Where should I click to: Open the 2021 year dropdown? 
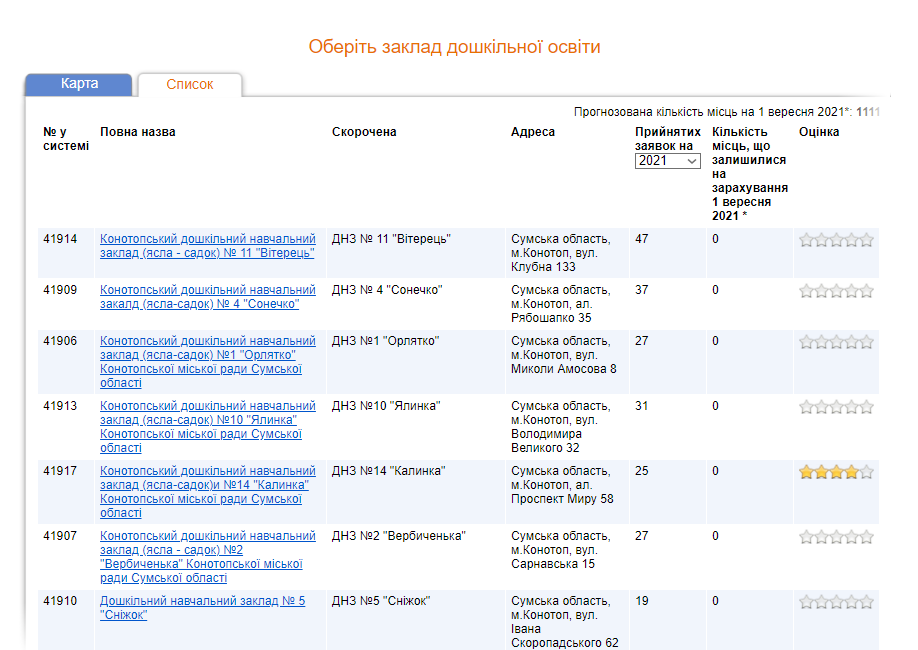coord(667,160)
